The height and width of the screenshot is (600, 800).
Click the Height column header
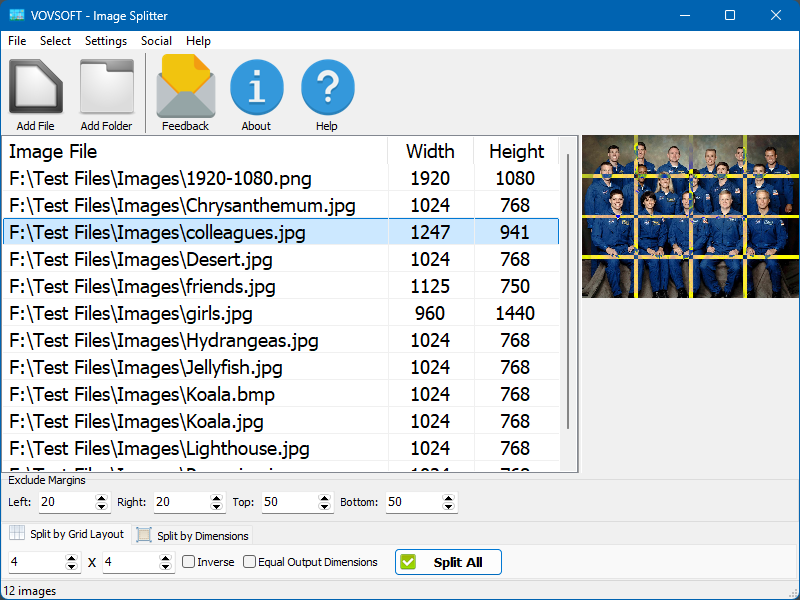(x=516, y=151)
